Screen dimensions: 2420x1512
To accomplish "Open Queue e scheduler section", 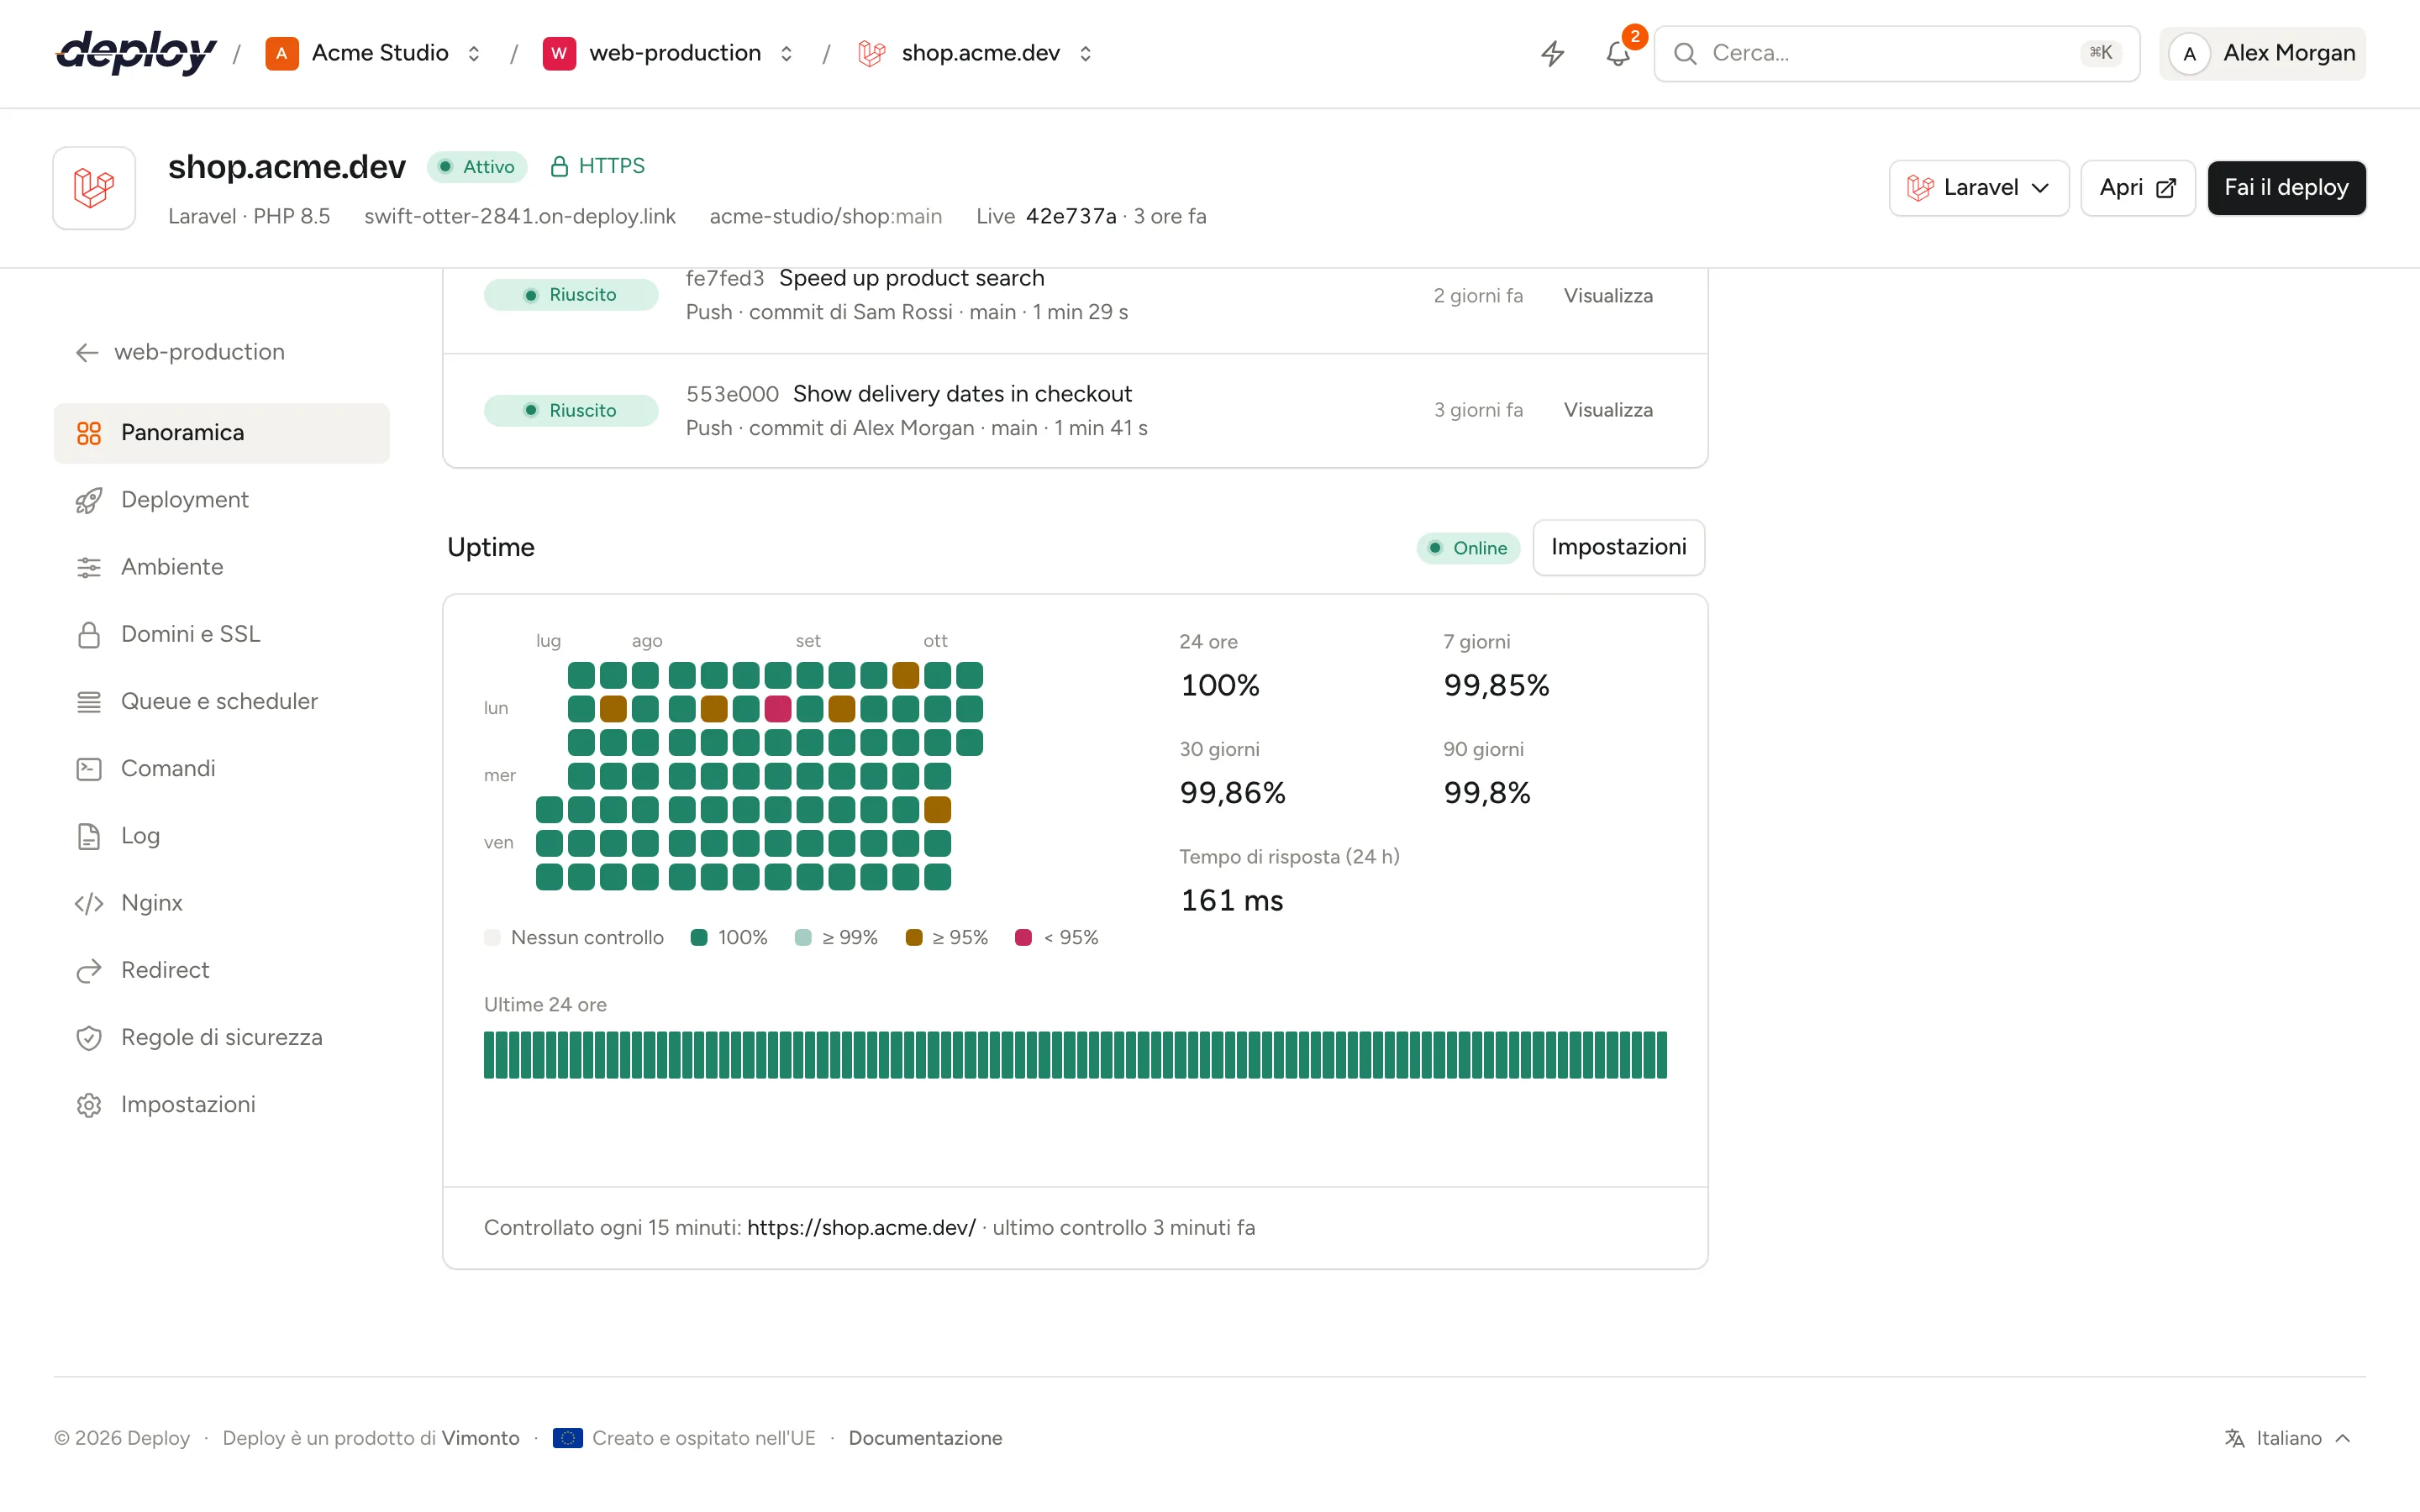I will pos(222,702).
